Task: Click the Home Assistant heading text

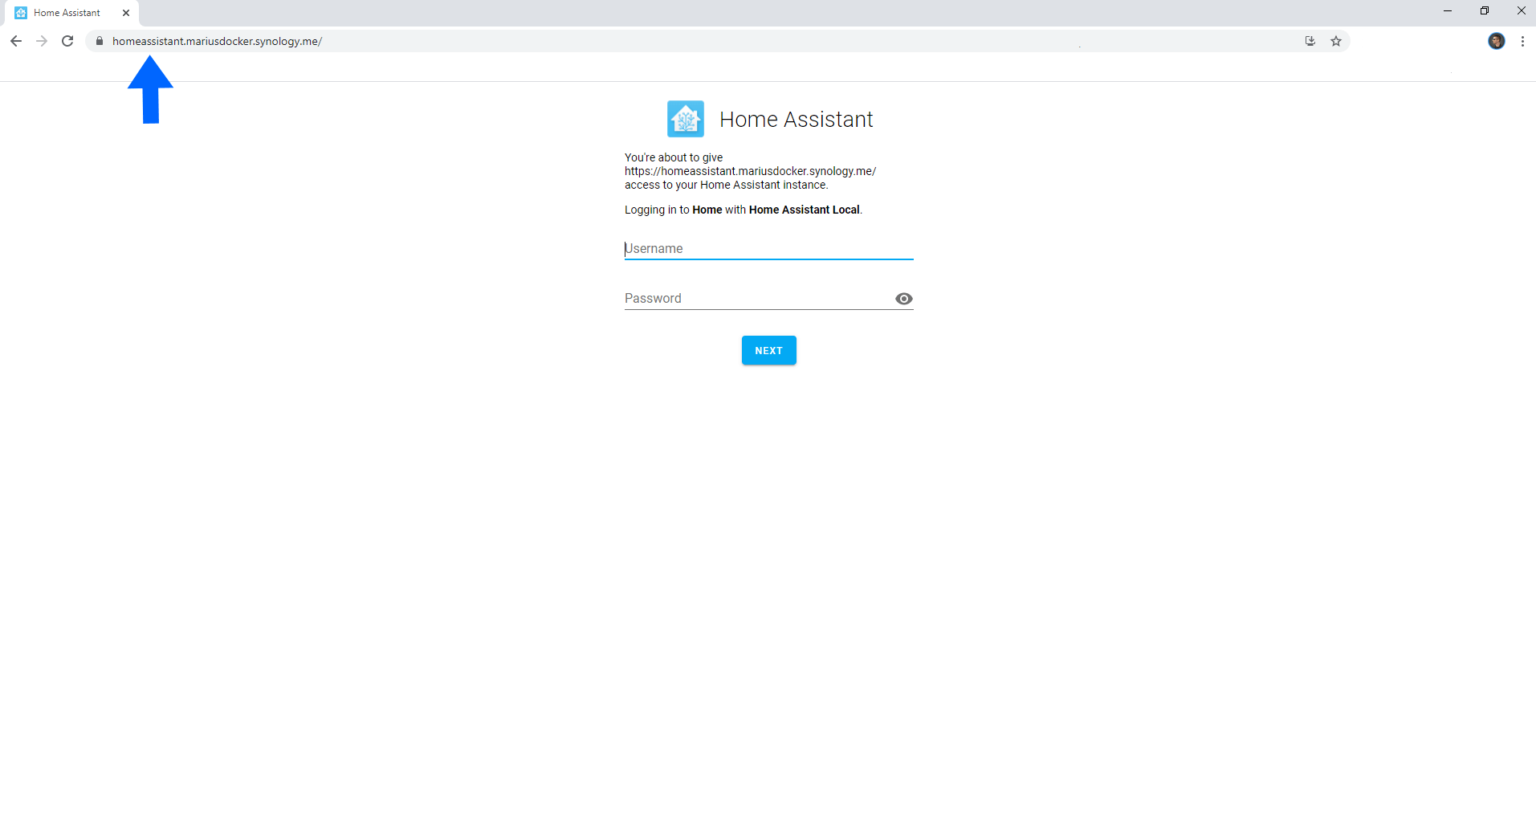Action: [x=796, y=120]
